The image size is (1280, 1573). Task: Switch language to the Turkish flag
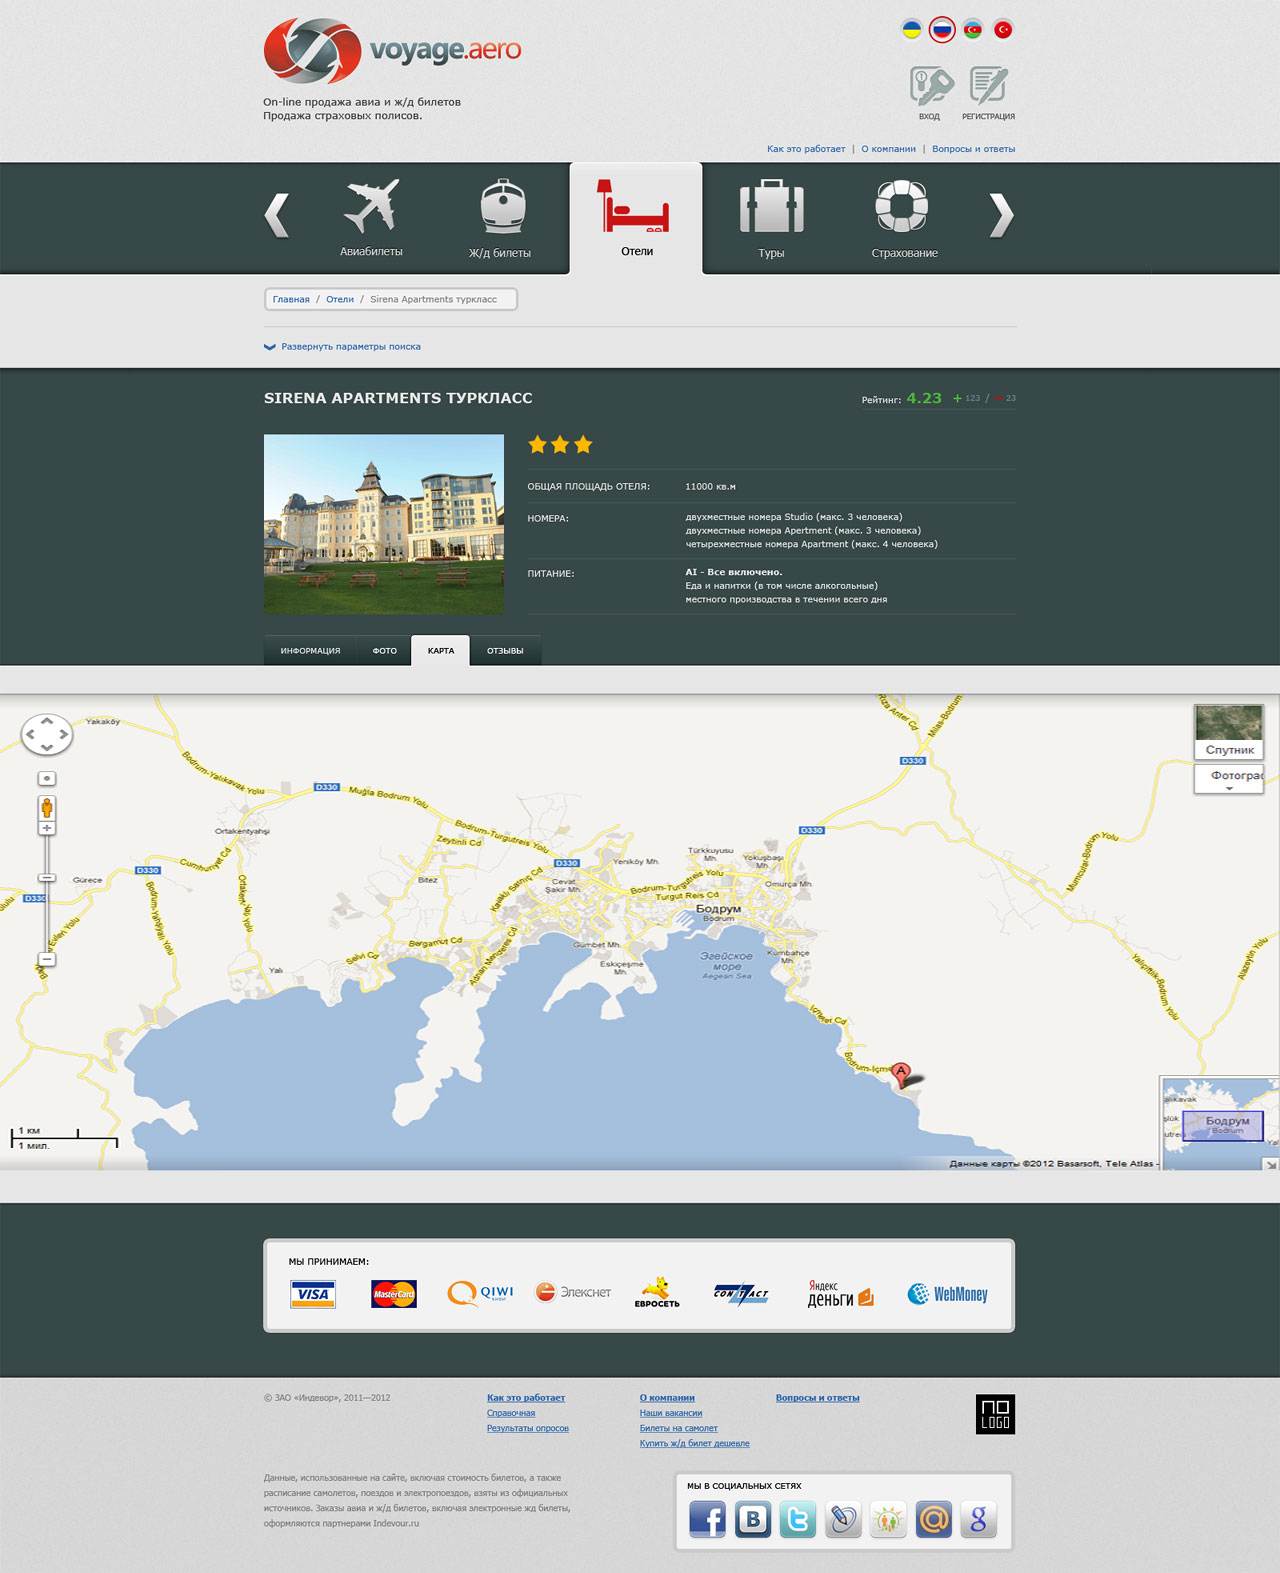[x=1003, y=30]
